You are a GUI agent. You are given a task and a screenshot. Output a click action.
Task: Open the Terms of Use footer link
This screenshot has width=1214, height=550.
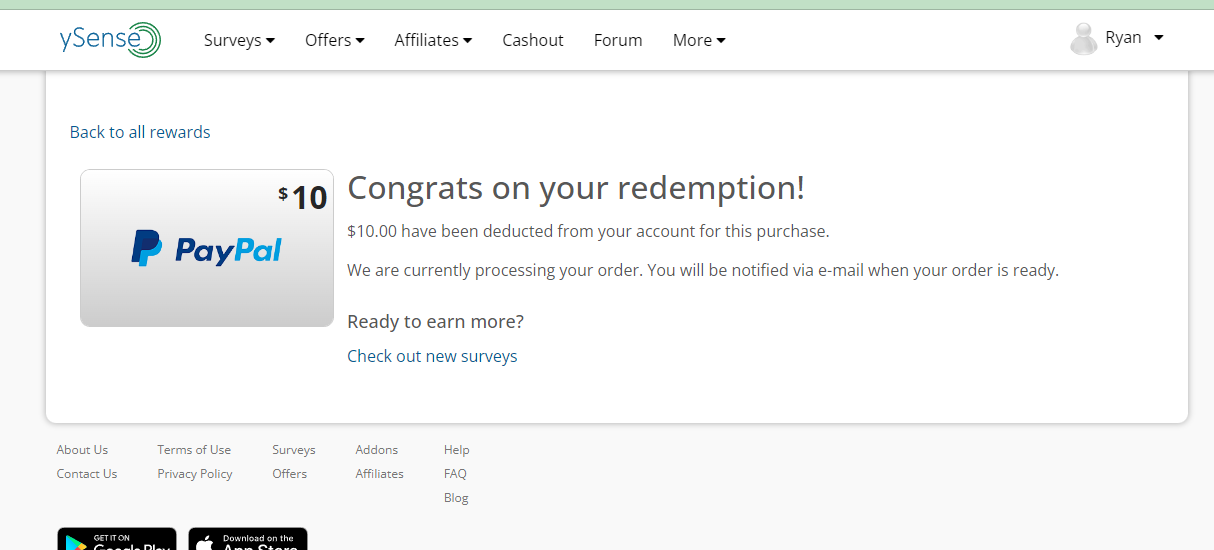pyautogui.click(x=194, y=450)
